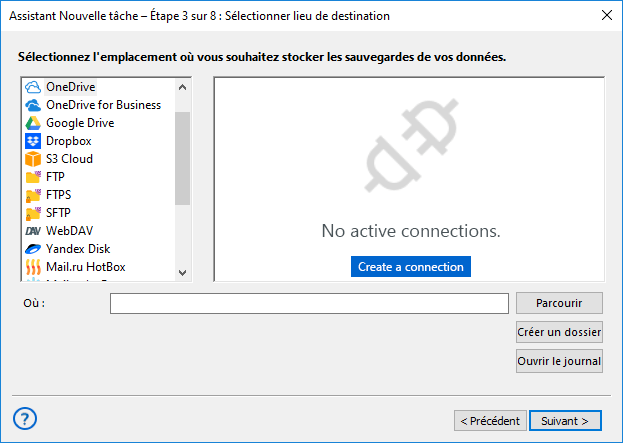Select the FTP folder icon
Image resolution: width=623 pixels, height=443 pixels.
tap(33, 177)
